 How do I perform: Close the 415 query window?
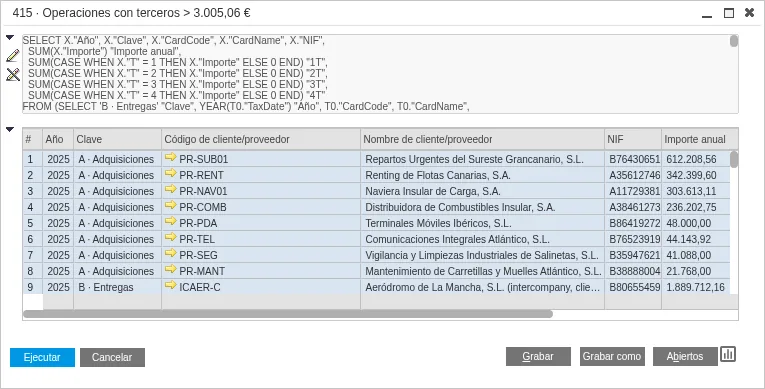pyautogui.click(x=749, y=13)
